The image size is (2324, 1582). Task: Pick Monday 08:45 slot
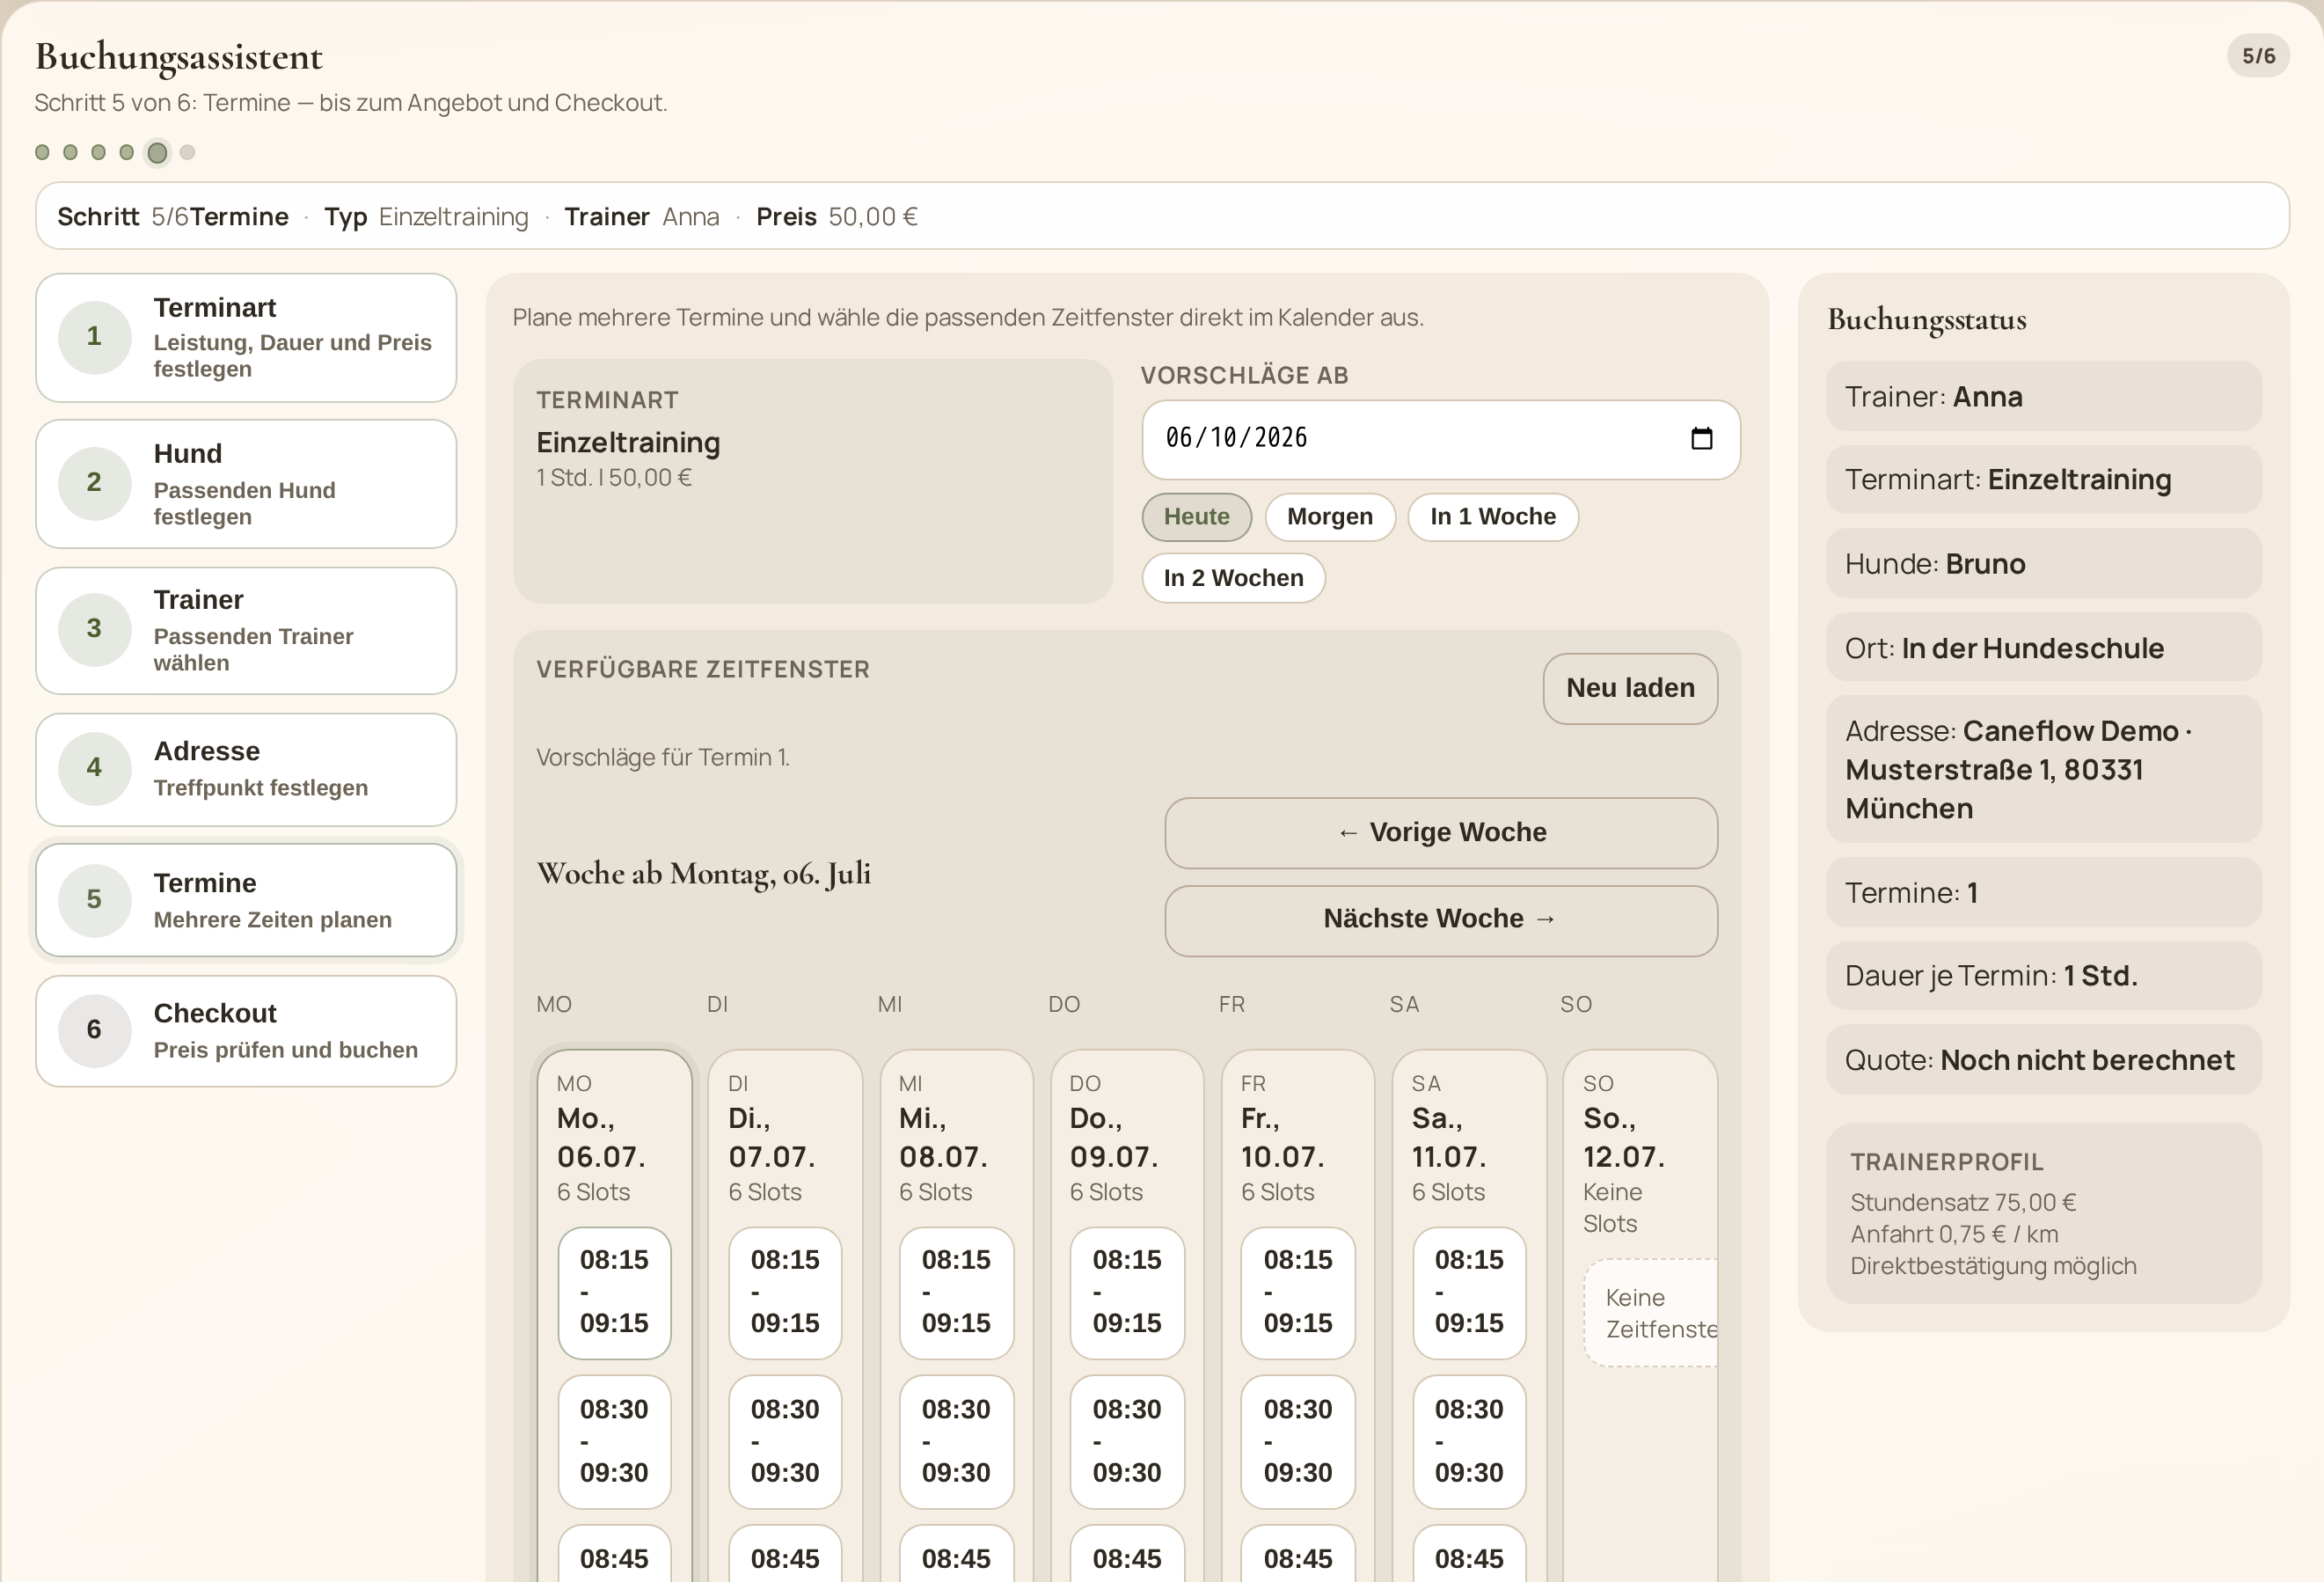(614, 1555)
